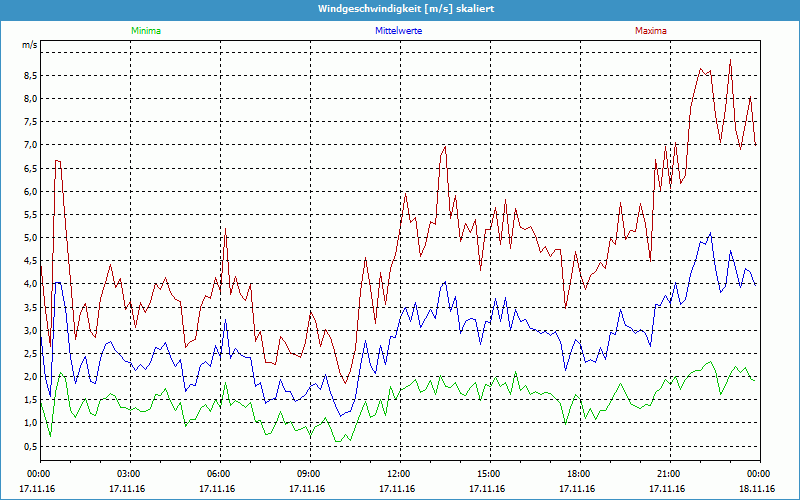Click the red Maxima legend label

click(x=651, y=31)
